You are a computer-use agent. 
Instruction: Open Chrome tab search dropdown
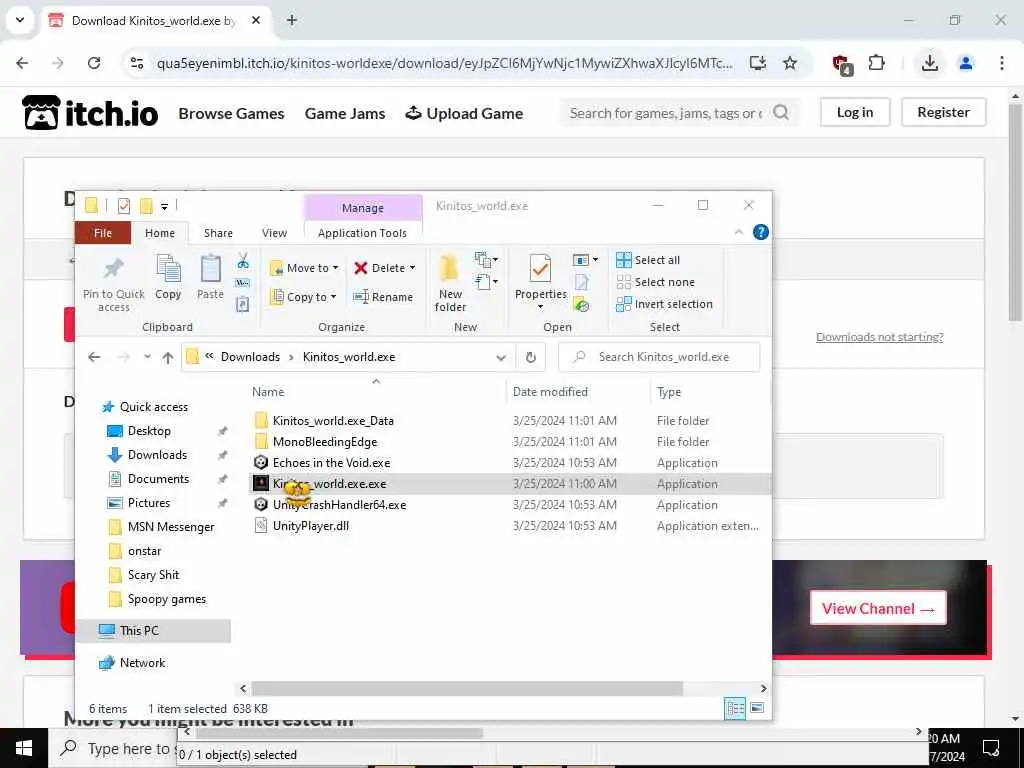[x=20, y=20]
